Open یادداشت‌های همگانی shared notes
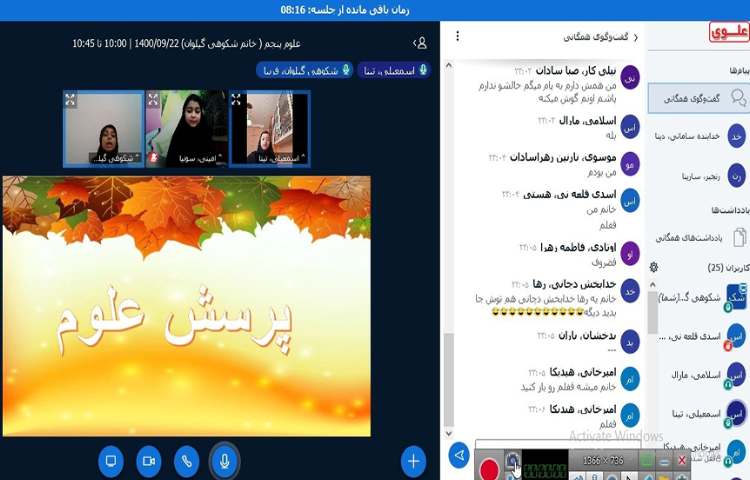Screen dimensions: 750x480 pyautogui.click(x=699, y=237)
